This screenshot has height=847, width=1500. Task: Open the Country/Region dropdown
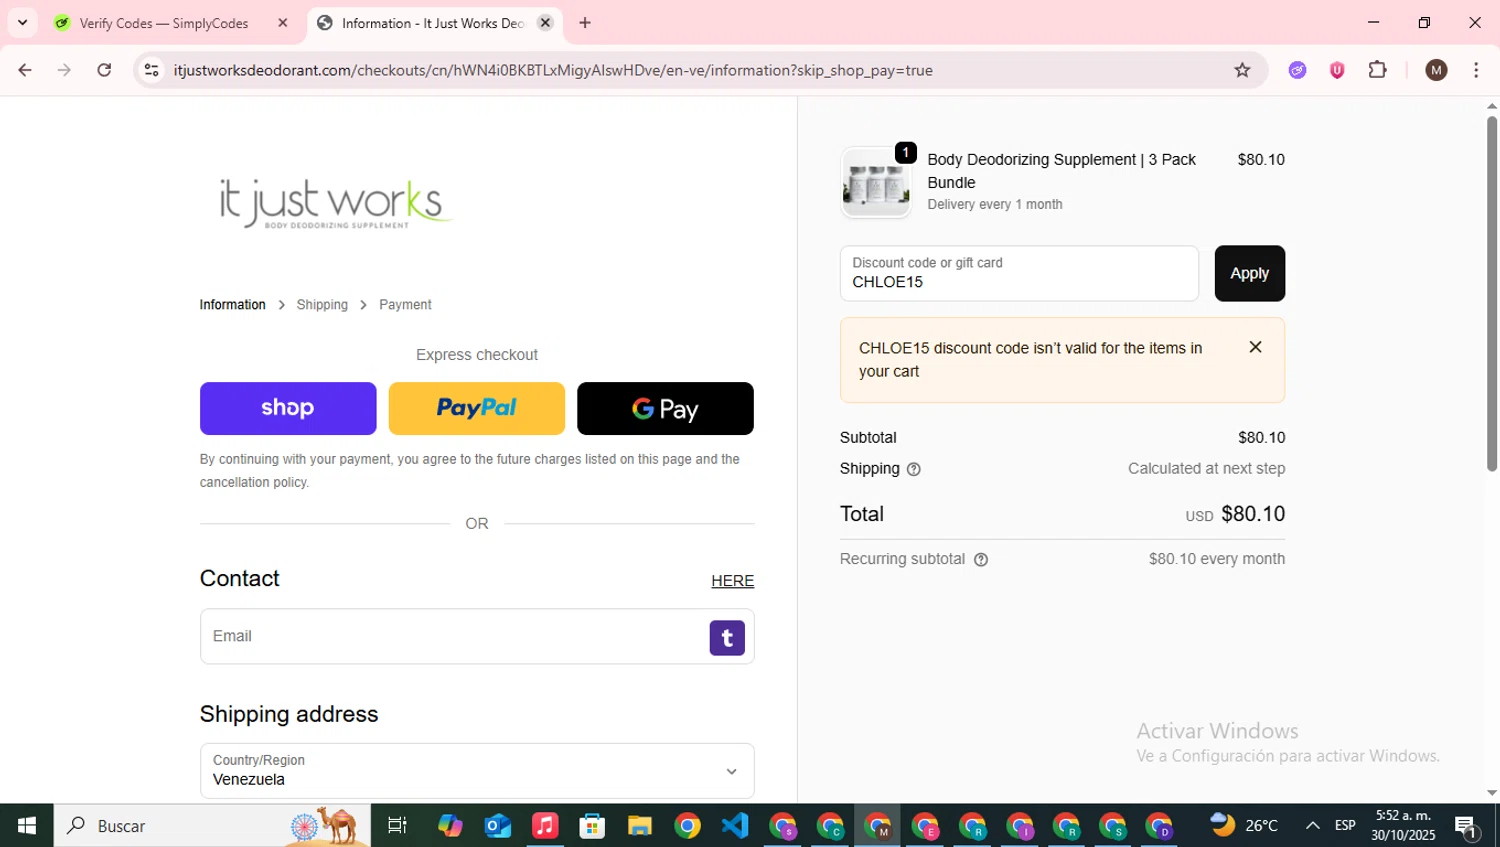coord(477,771)
